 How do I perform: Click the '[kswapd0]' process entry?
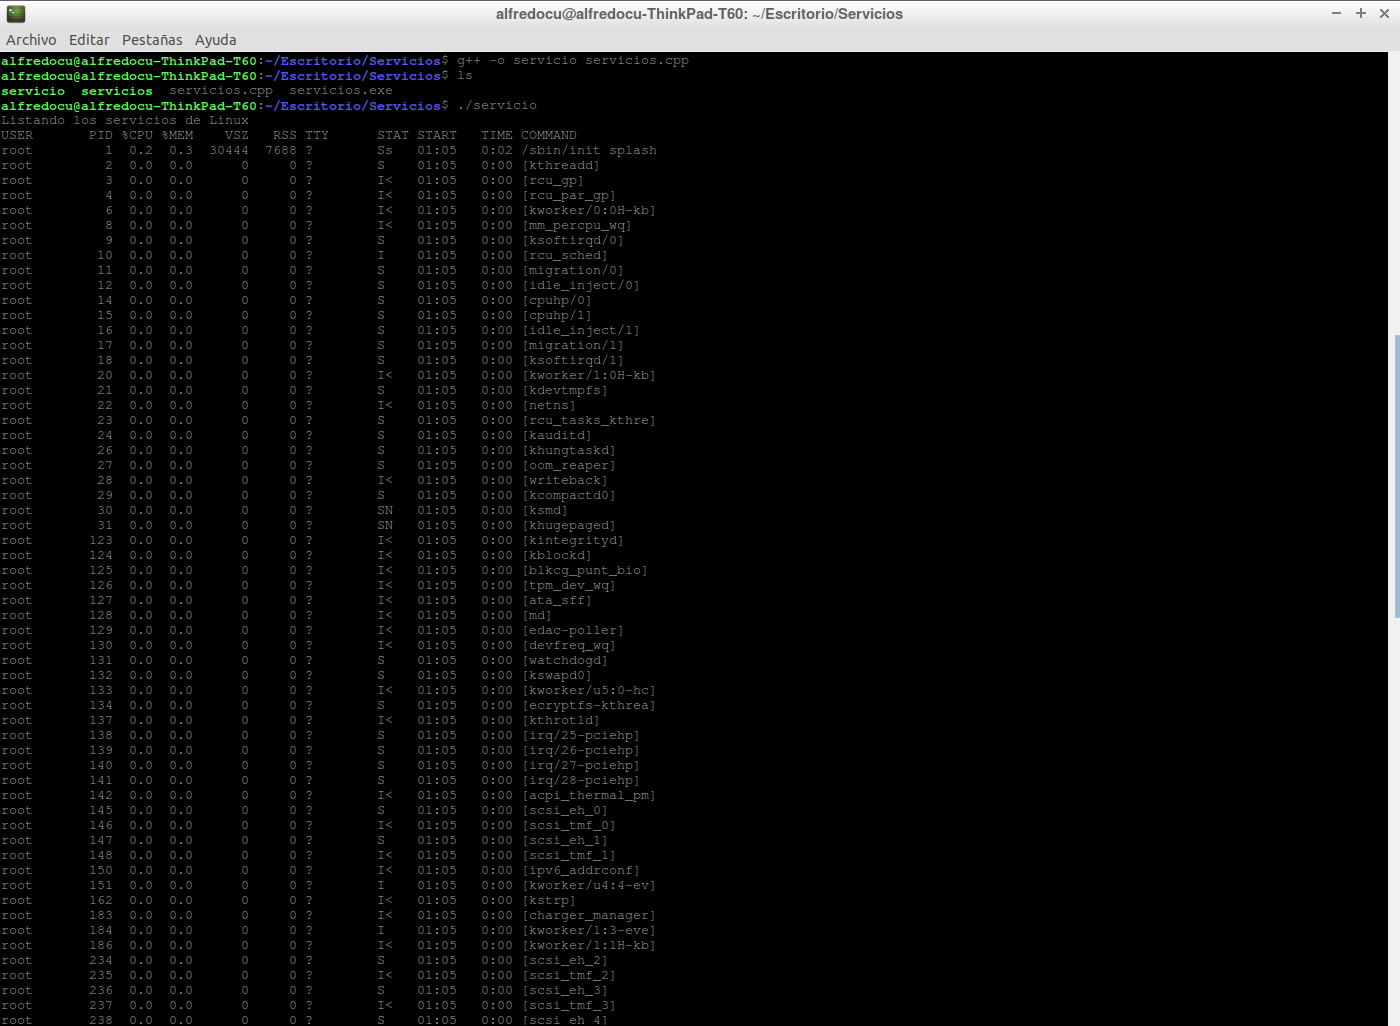(x=557, y=676)
